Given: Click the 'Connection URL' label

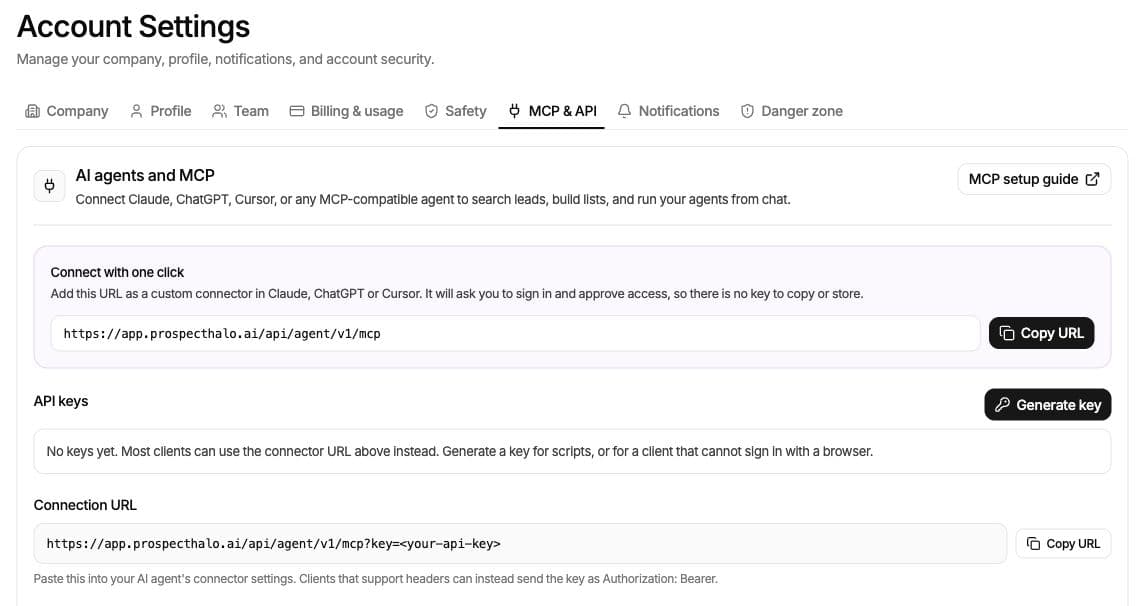Looking at the screenshot, I should click(x=85, y=505).
